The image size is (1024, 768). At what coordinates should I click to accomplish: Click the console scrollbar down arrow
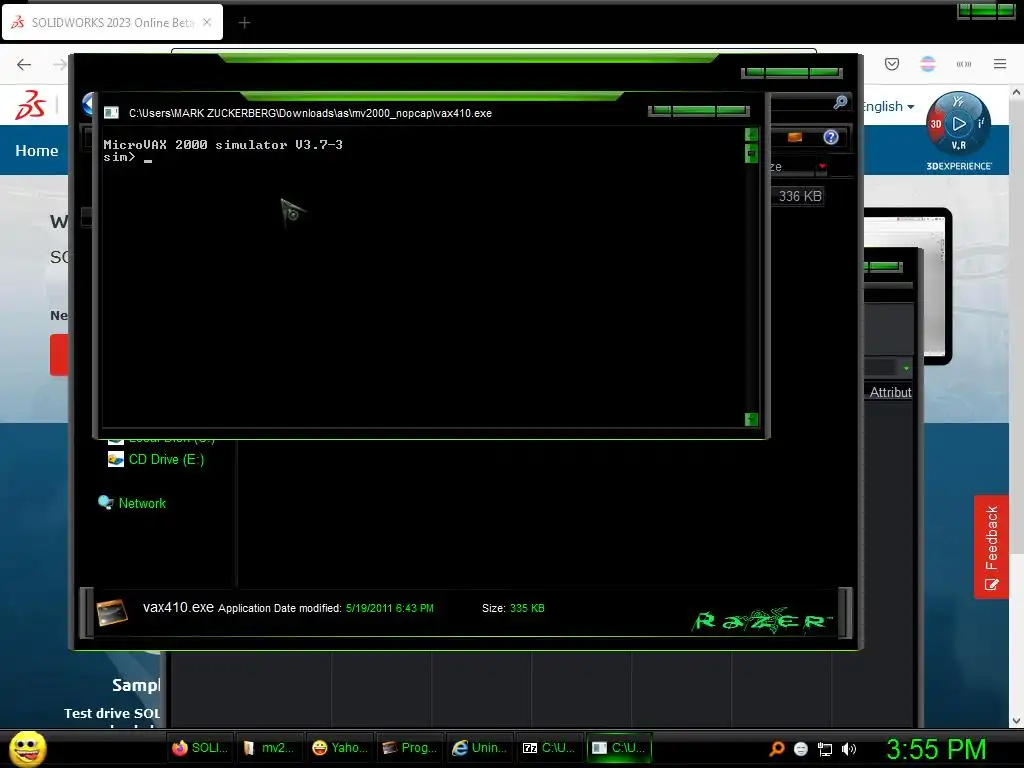751,419
